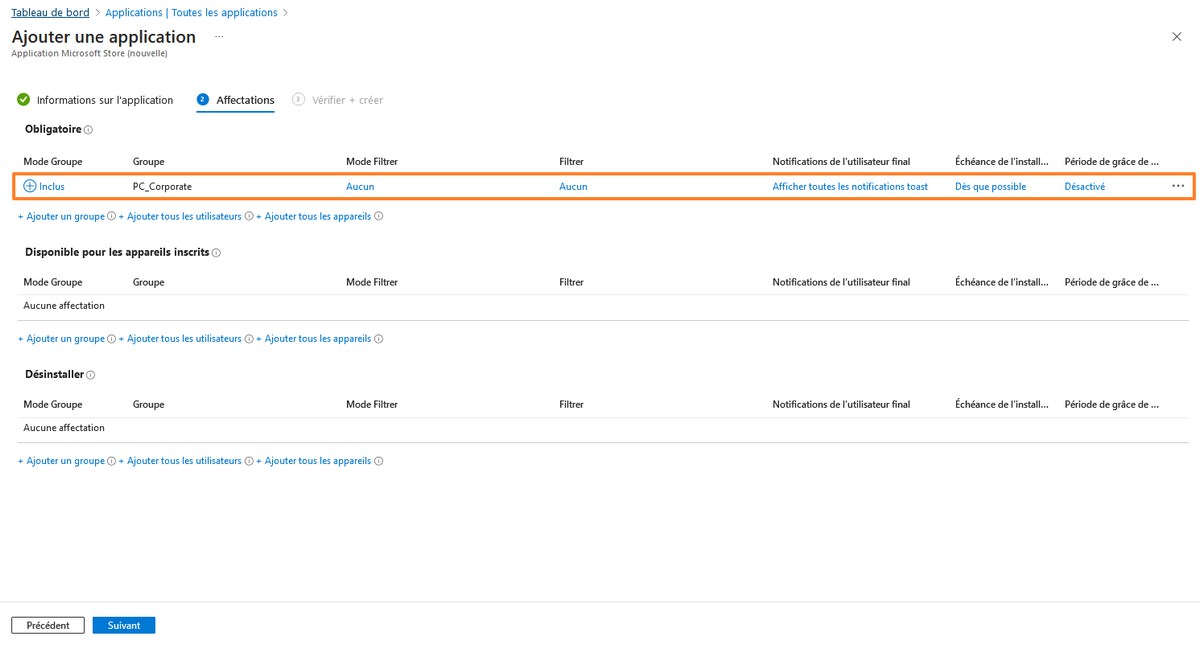Click Ajouter tous les utilisateurs under Obligatoire

[x=180, y=216]
